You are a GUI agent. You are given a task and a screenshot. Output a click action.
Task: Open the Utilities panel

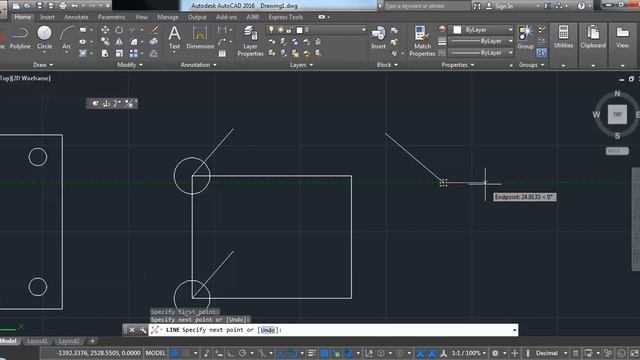coord(563,38)
